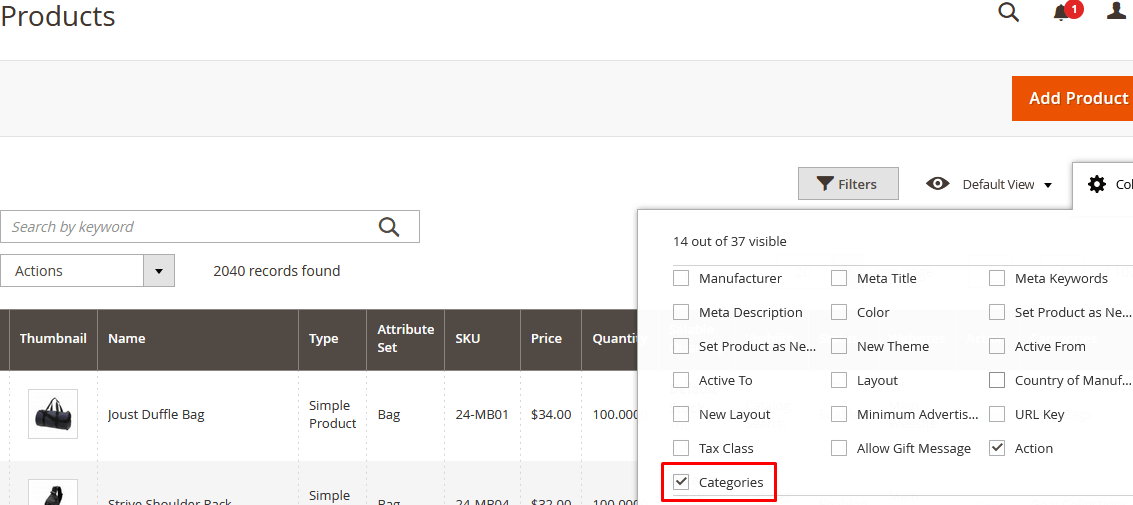Enable the New Theme column
The image size is (1133, 505).
[839, 346]
